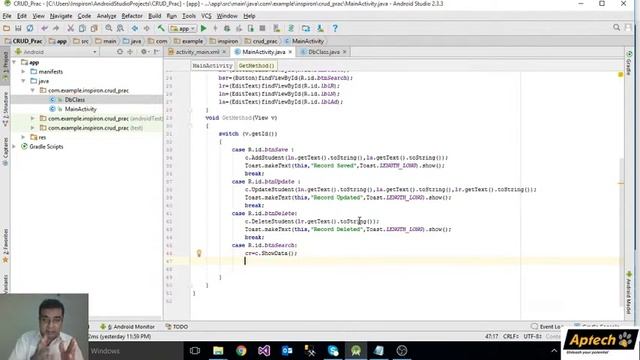The width and height of the screenshot is (640, 360).
Task: Close the activity_main.xml tab
Action: click(x=224, y=52)
